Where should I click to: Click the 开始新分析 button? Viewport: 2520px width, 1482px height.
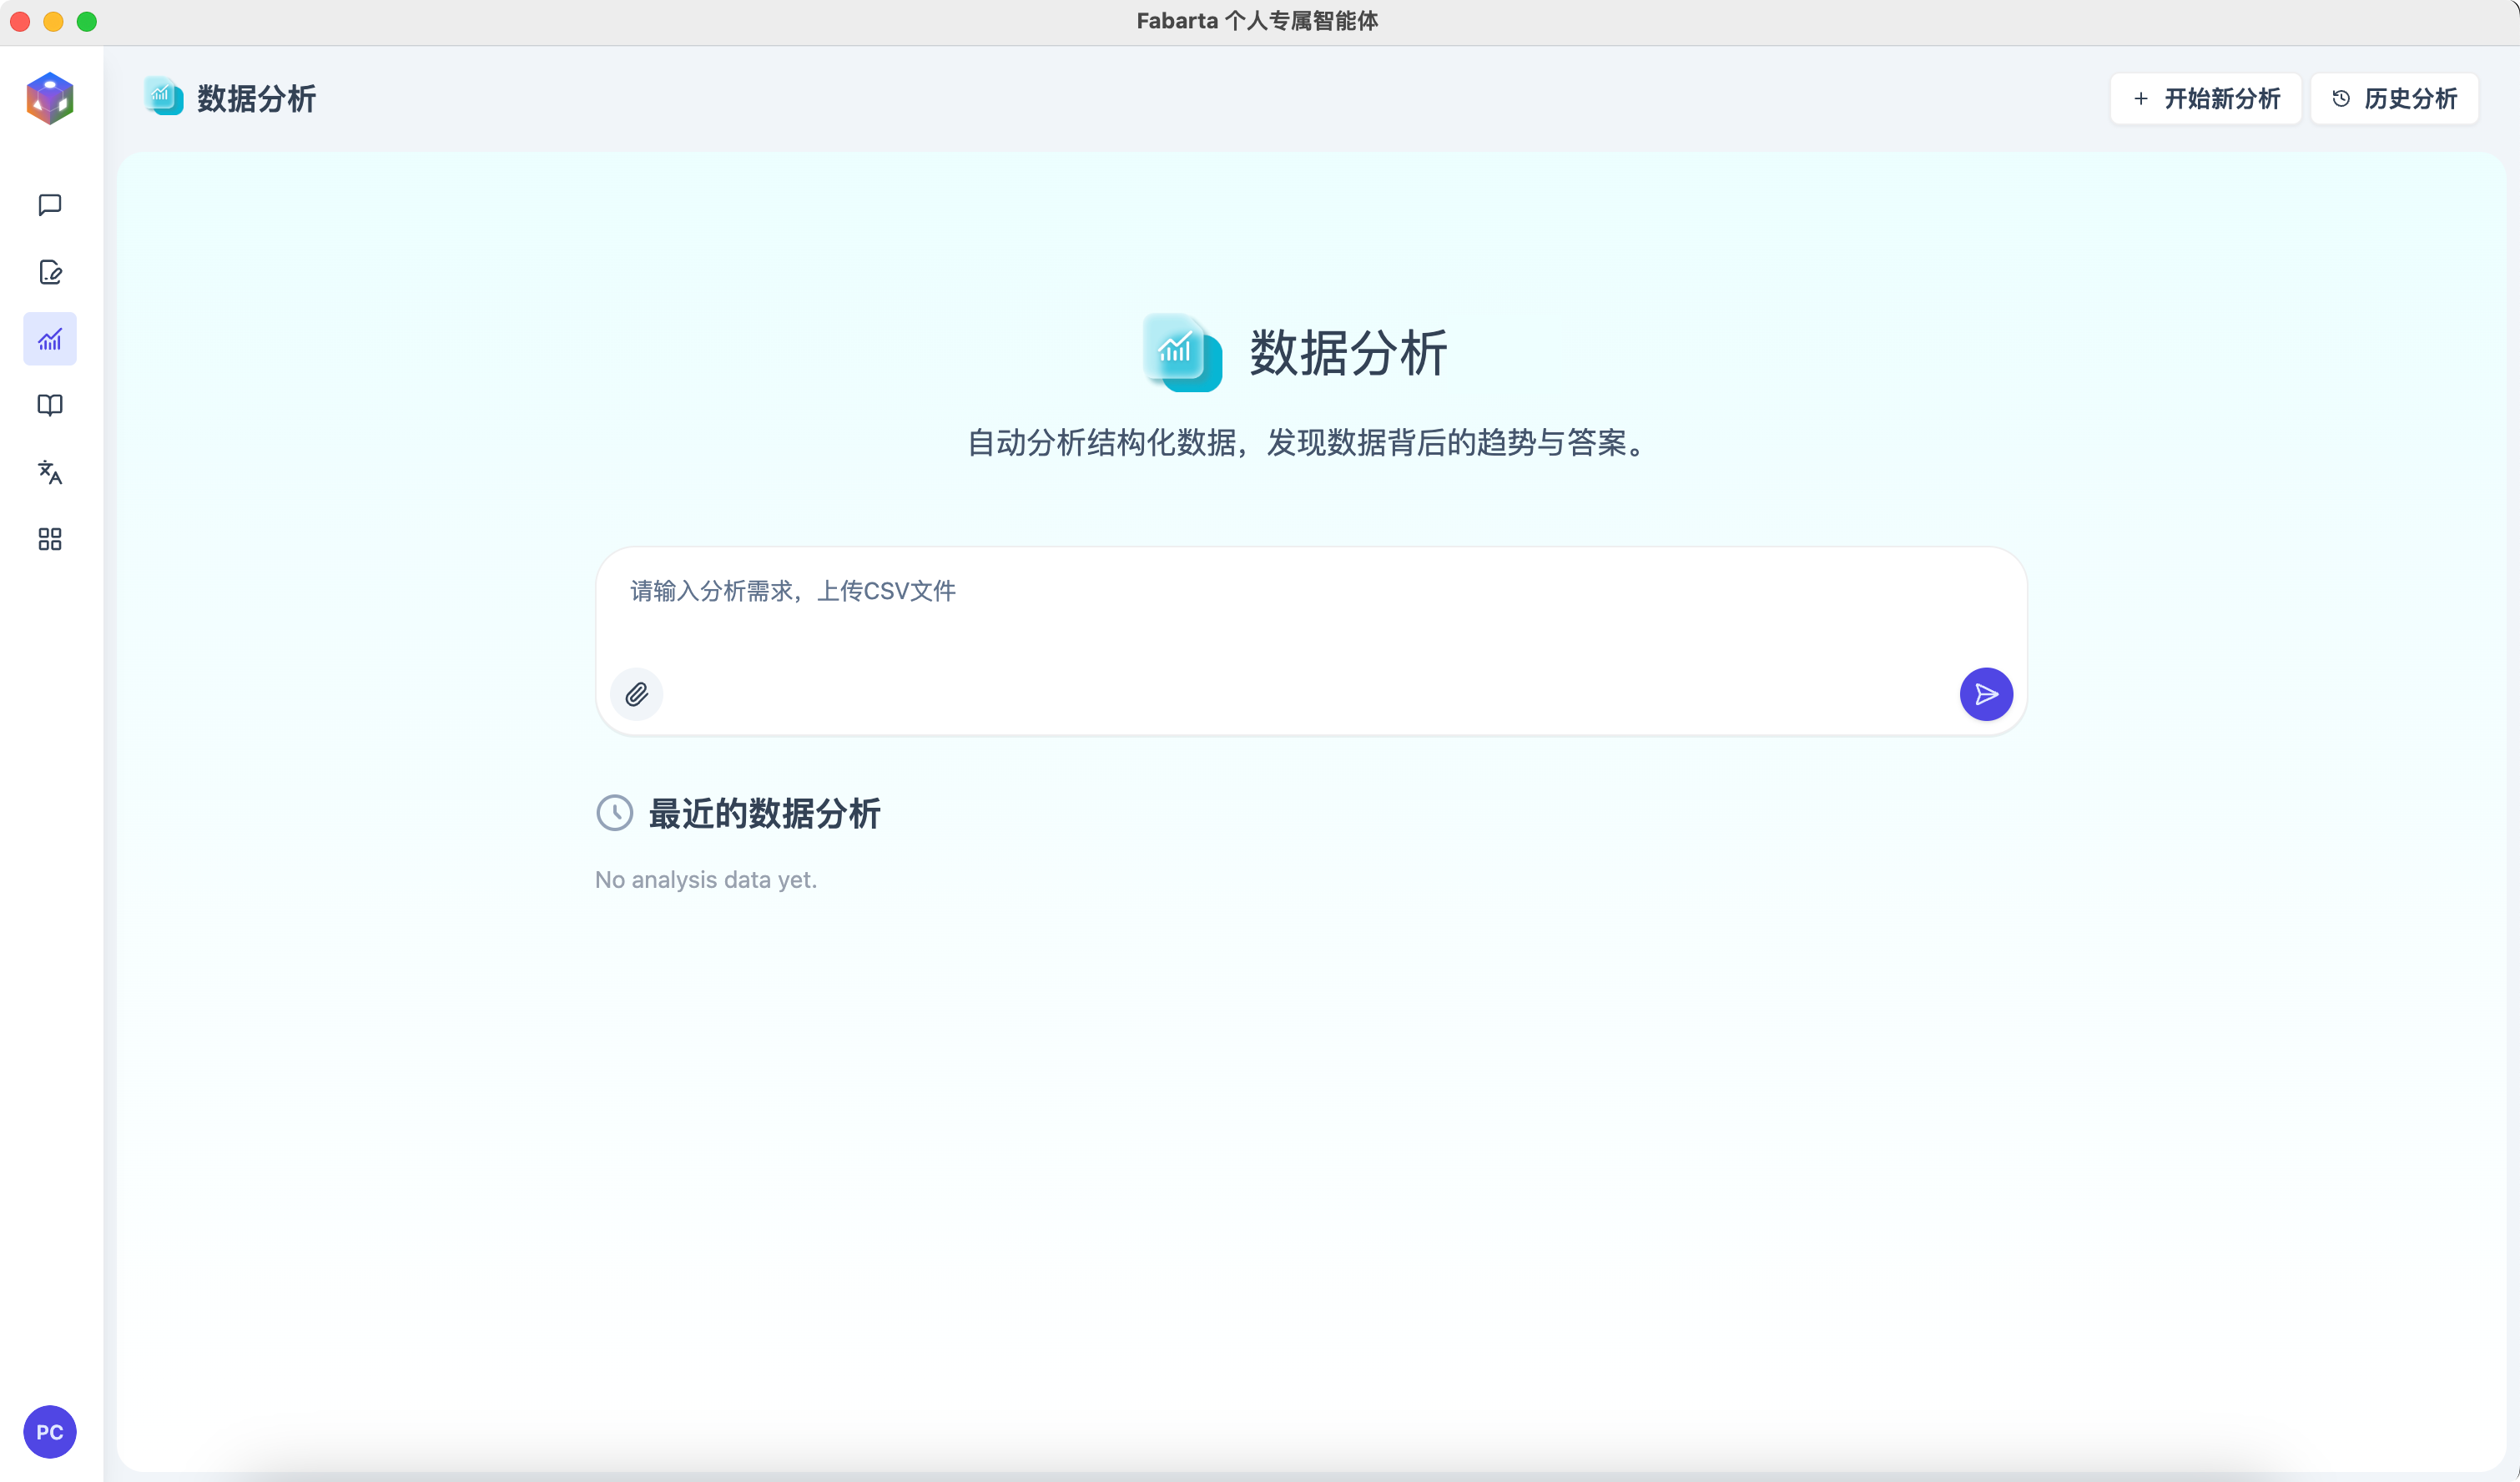point(2205,98)
